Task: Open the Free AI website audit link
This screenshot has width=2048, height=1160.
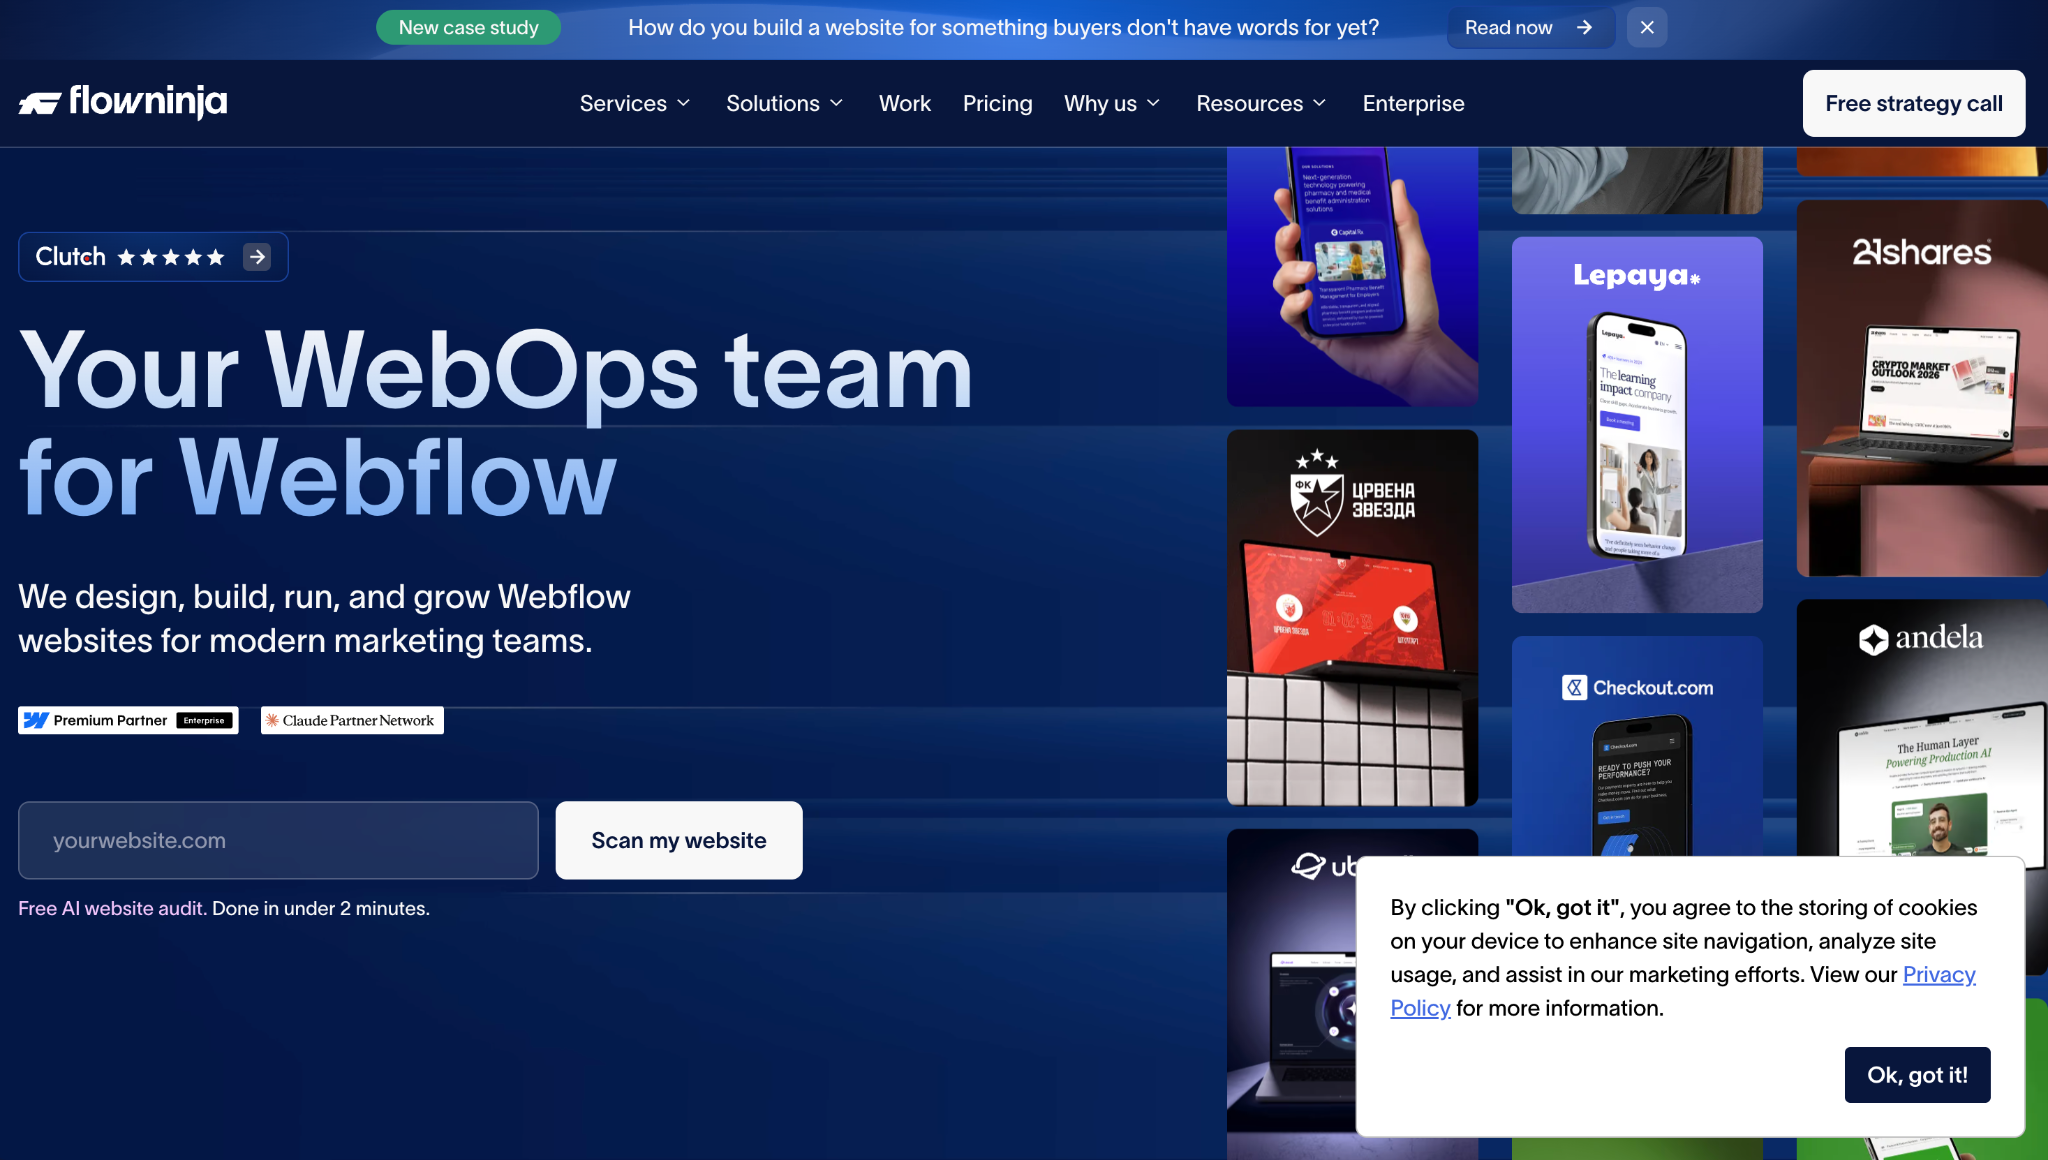Action: pos(112,908)
